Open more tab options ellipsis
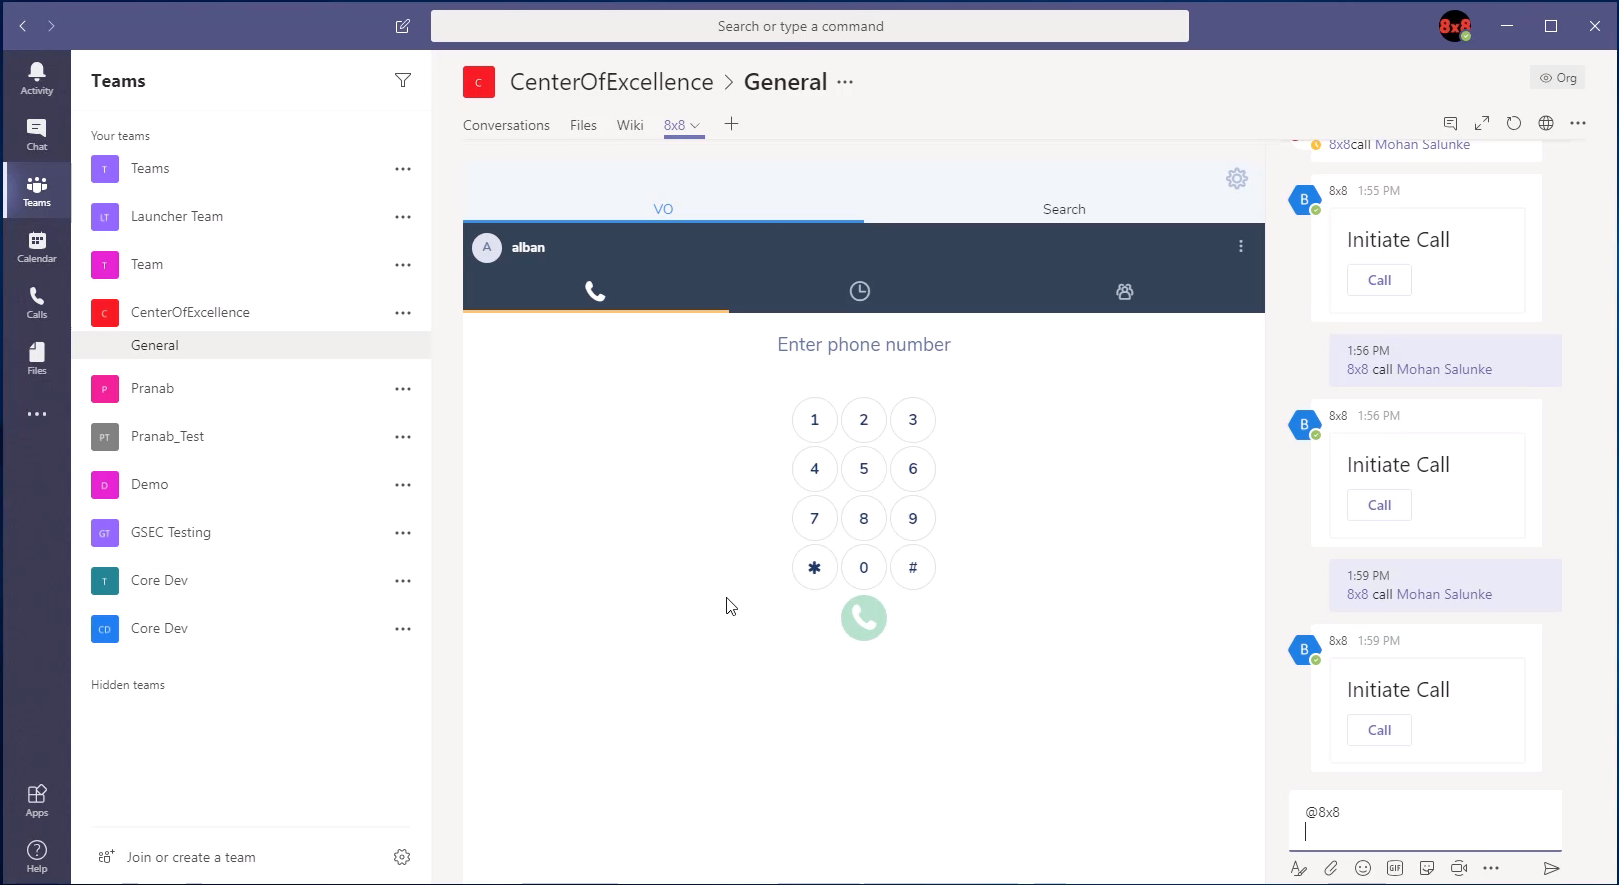The width and height of the screenshot is (1619, 885). [x=1578, y=123]
